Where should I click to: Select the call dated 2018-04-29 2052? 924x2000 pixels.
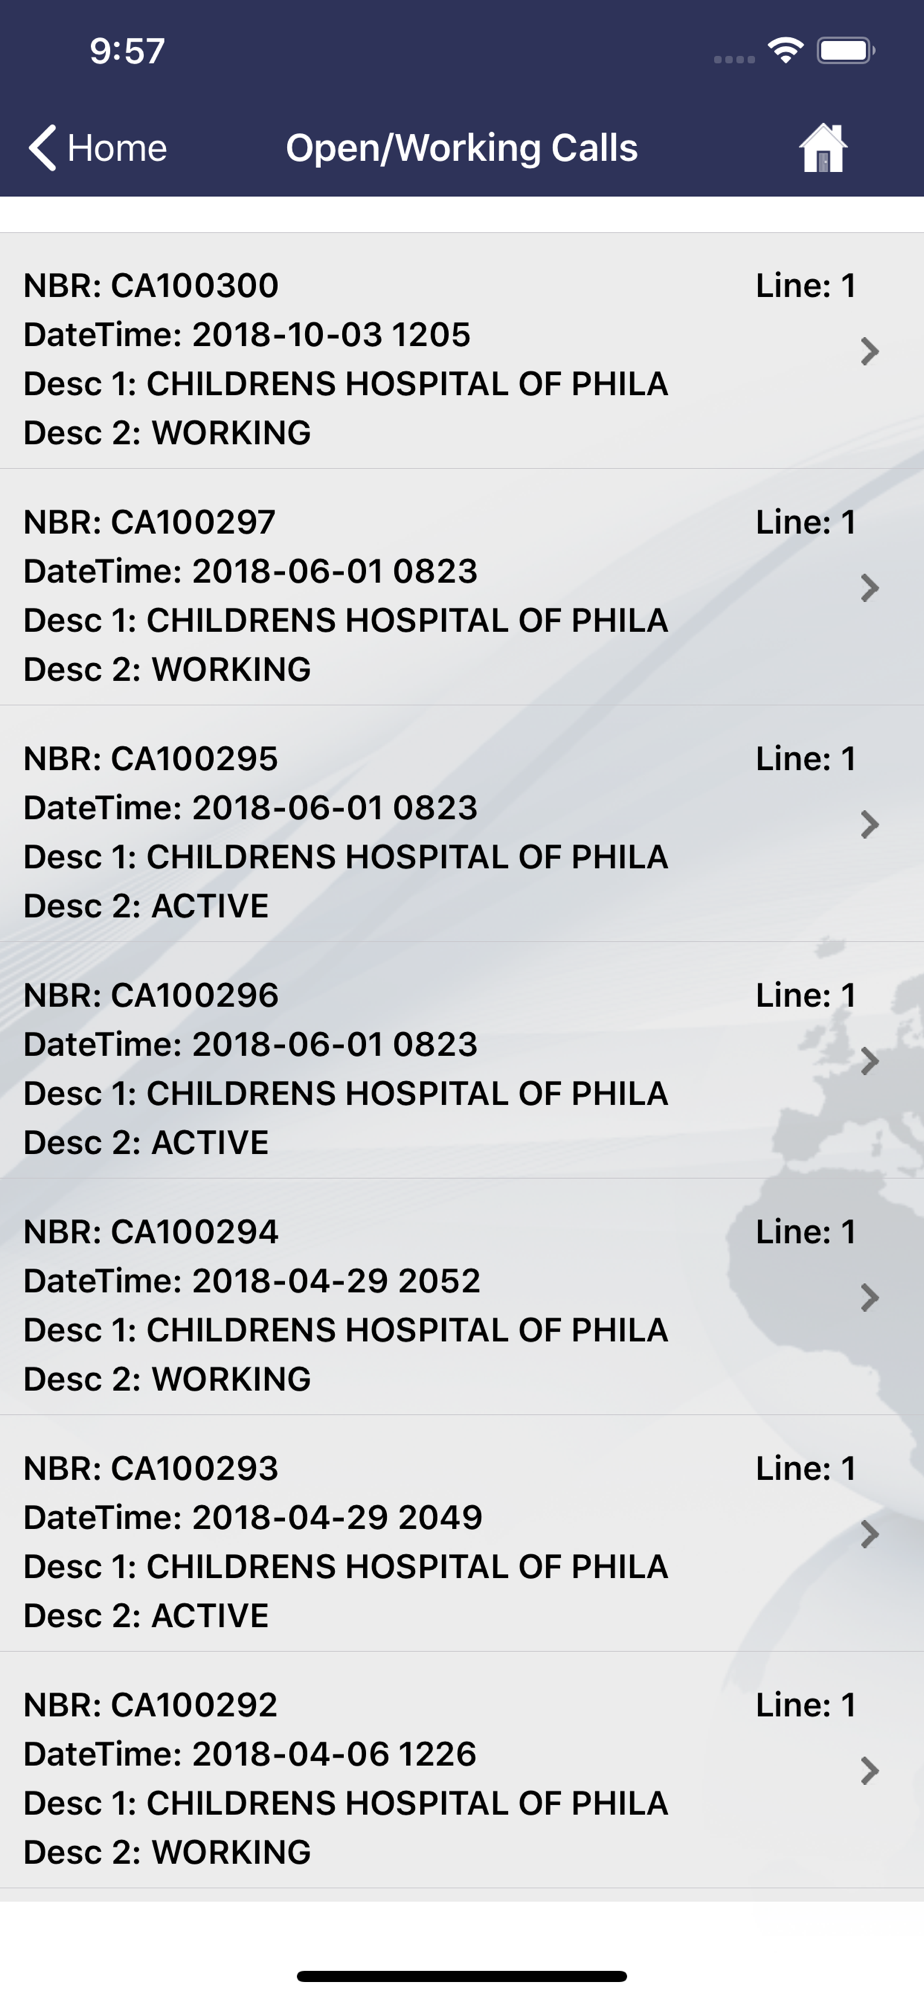click(x=462, y=1297)
